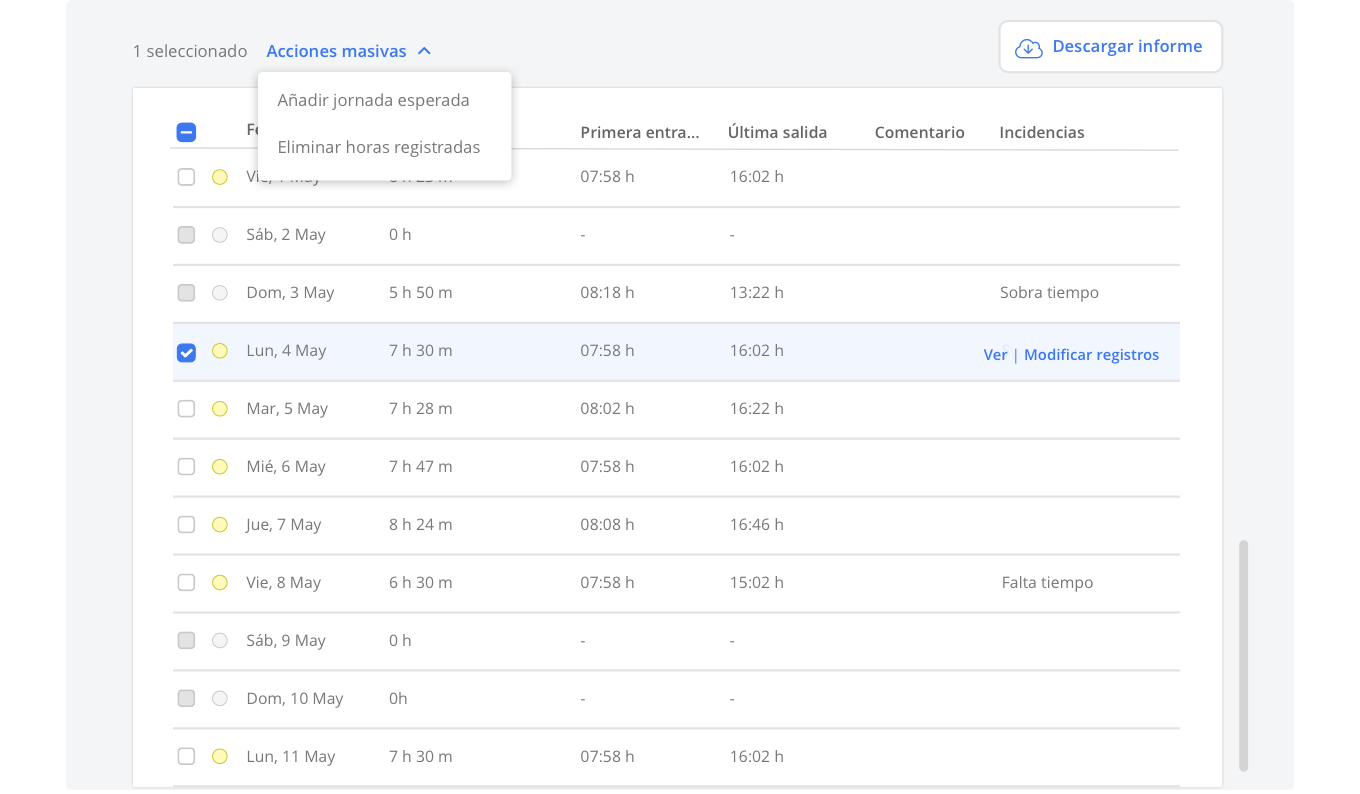Click the Dom, 3 May date cell
The width and height of the screenshot is (1360, 794).
[290, 293]
